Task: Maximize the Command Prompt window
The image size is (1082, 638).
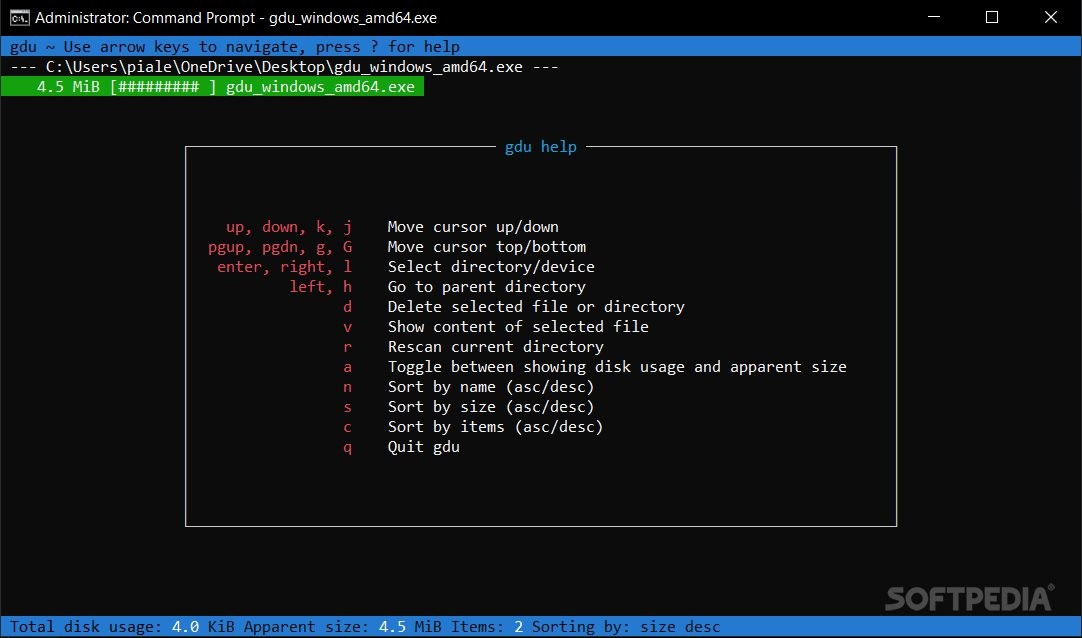Action: (992, 17)
